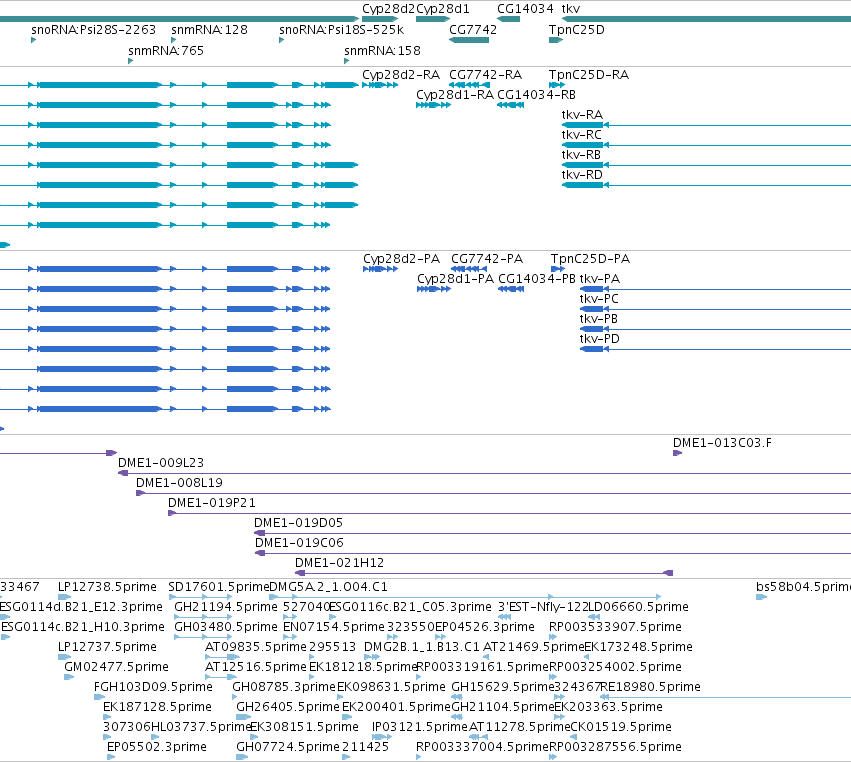Image resolution: width=851 pixels, height=762 pixels.
Task: Select the CG14034-PB protein label
Action: (537, 279)
